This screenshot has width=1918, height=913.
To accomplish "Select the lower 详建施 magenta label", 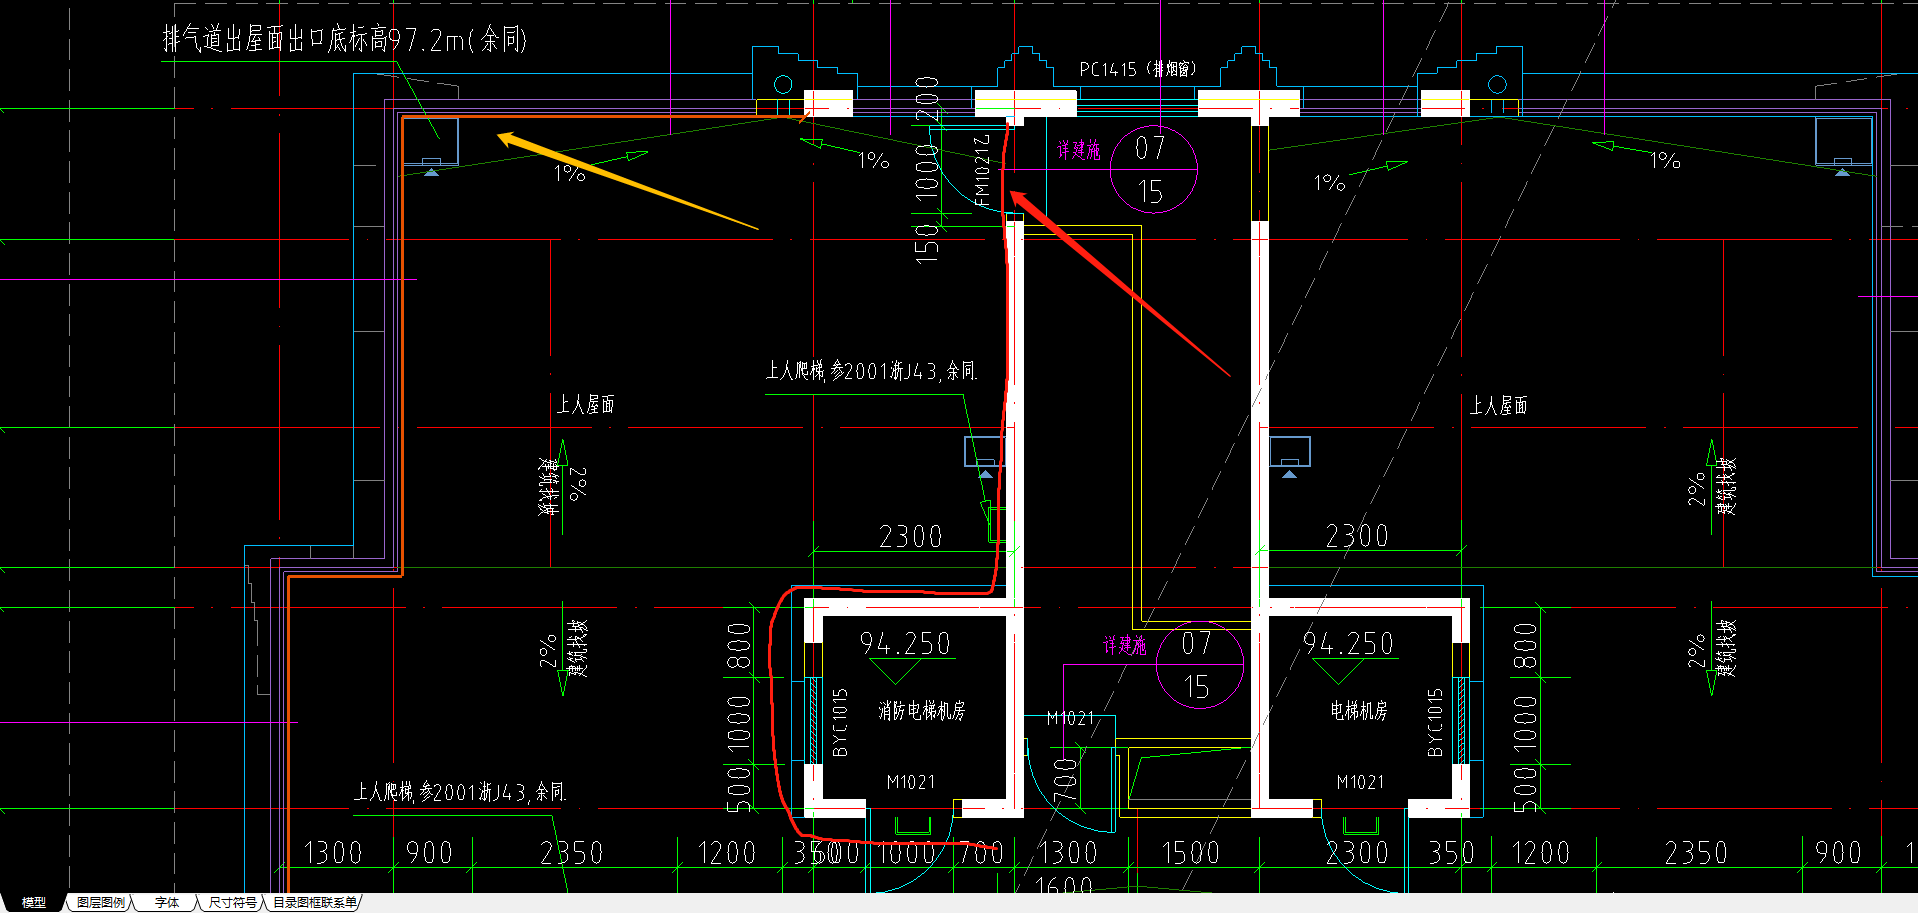I will click(1124, 646).
